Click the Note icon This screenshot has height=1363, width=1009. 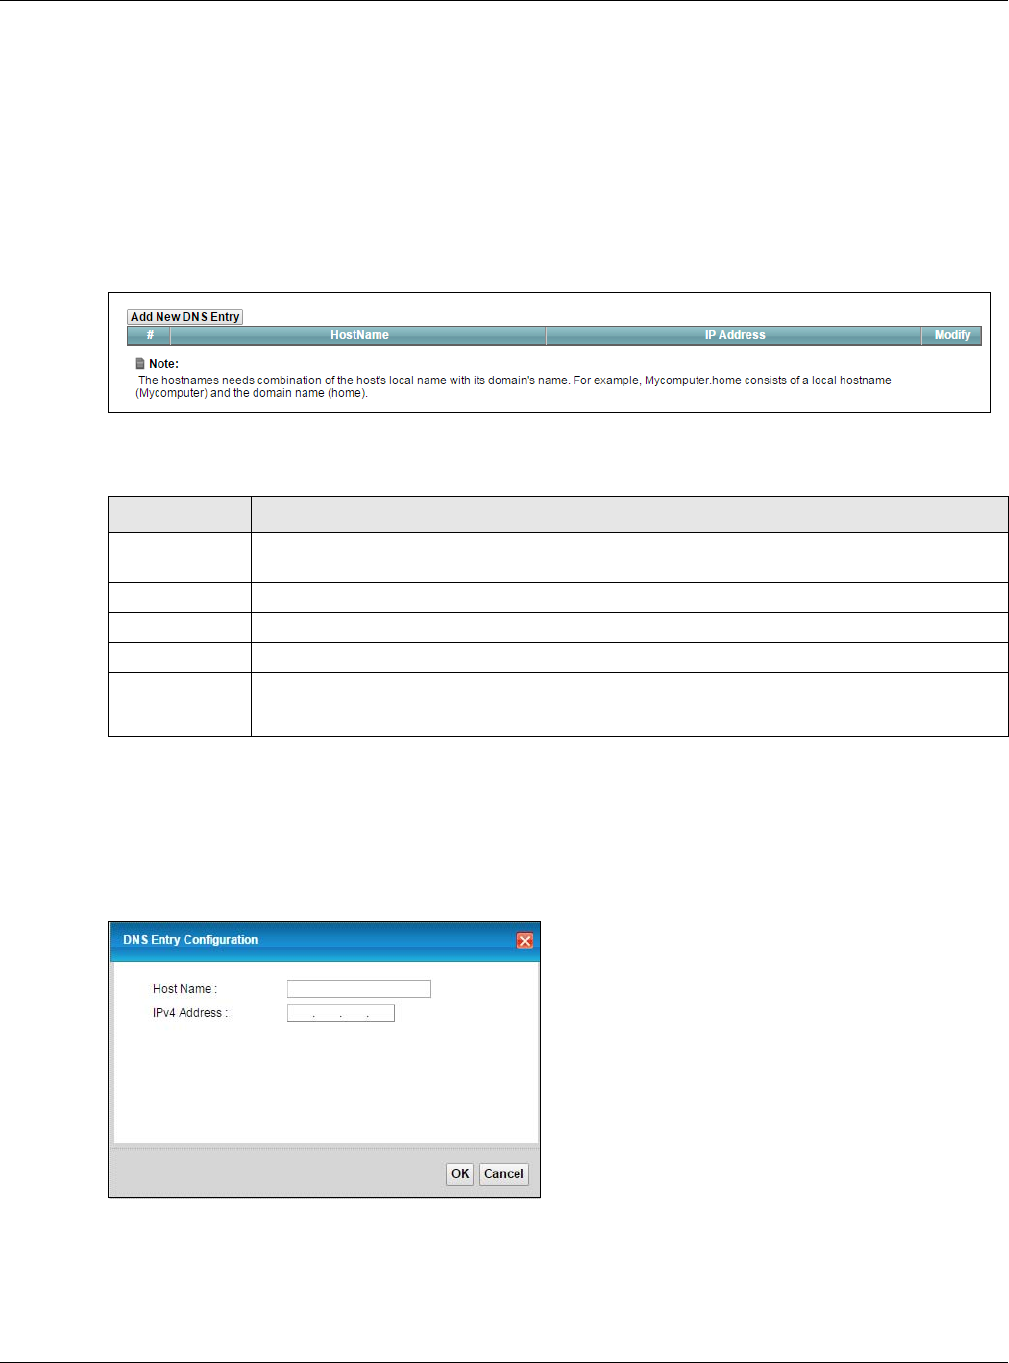[x=140, y=364]
